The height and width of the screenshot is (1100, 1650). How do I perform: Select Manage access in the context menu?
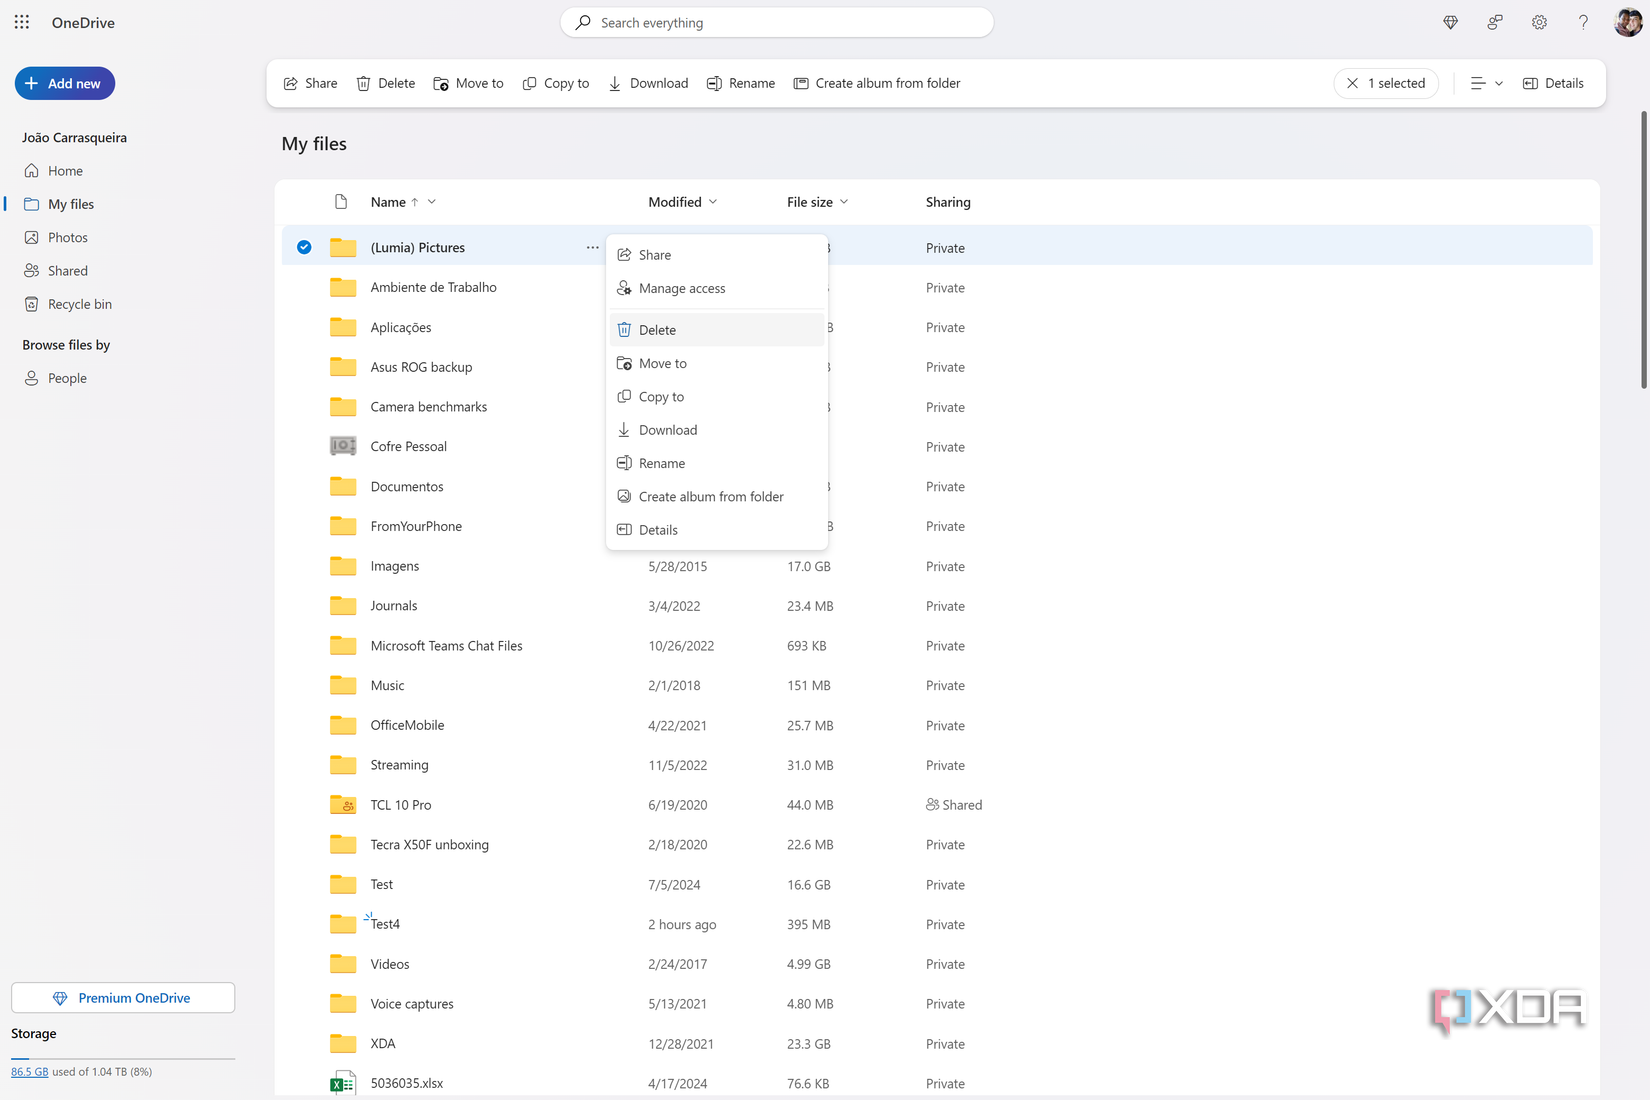[682, 288]
